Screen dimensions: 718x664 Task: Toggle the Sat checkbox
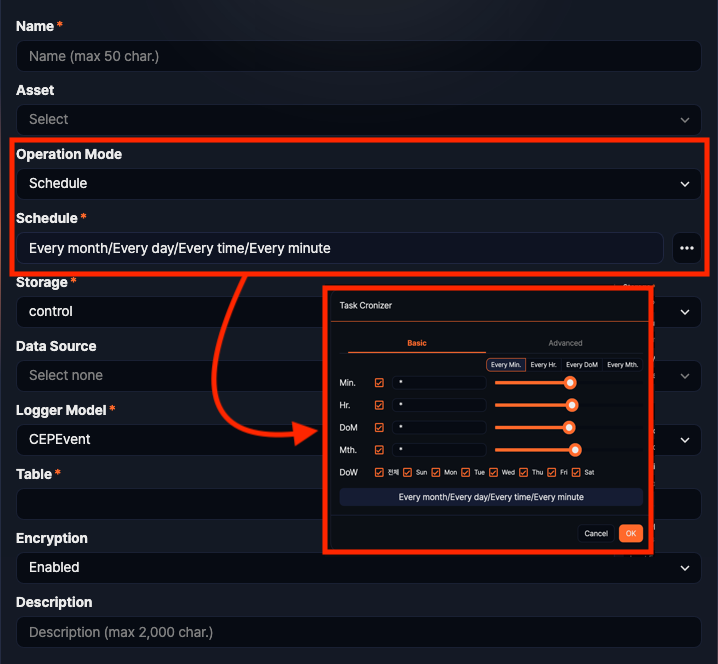tap(576, 472)
